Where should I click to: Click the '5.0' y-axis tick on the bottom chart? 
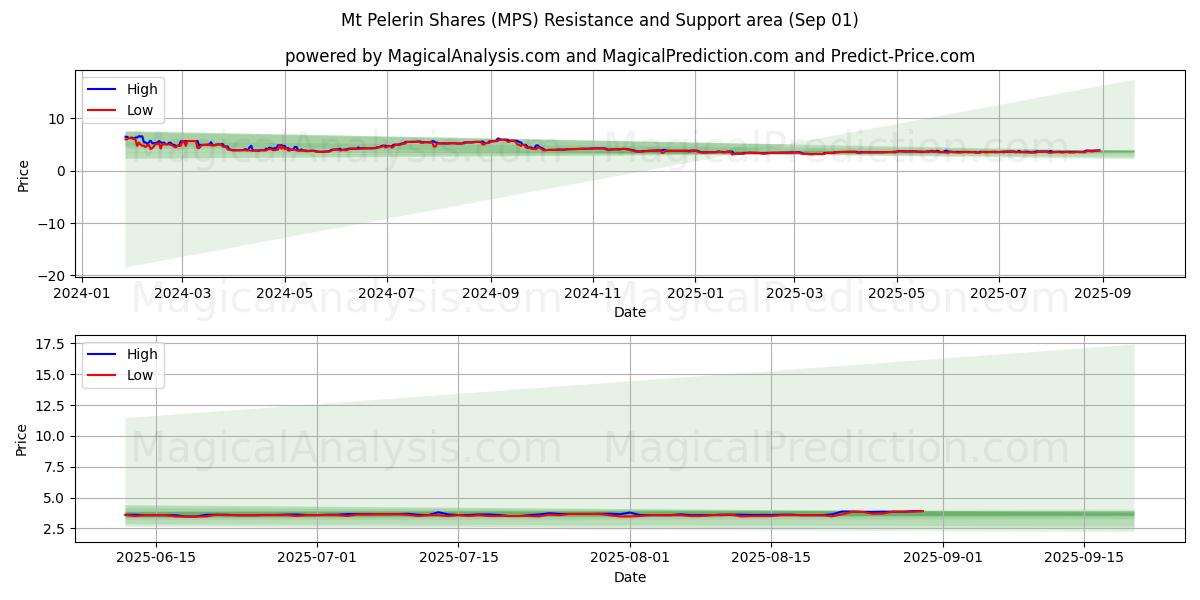click(x=55, y=498)
